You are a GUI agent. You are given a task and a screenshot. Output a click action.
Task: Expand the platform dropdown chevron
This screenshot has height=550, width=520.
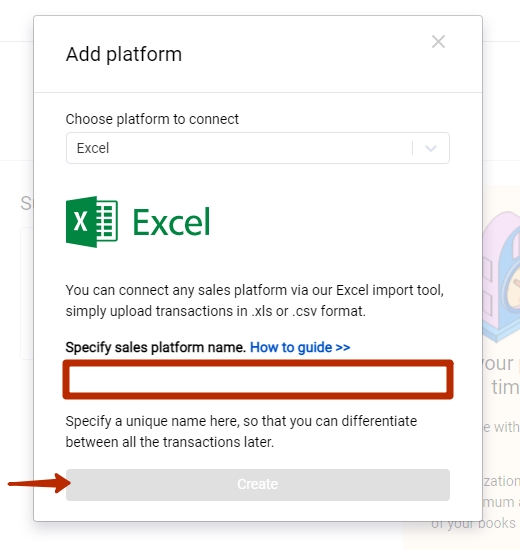pos(431,148)
